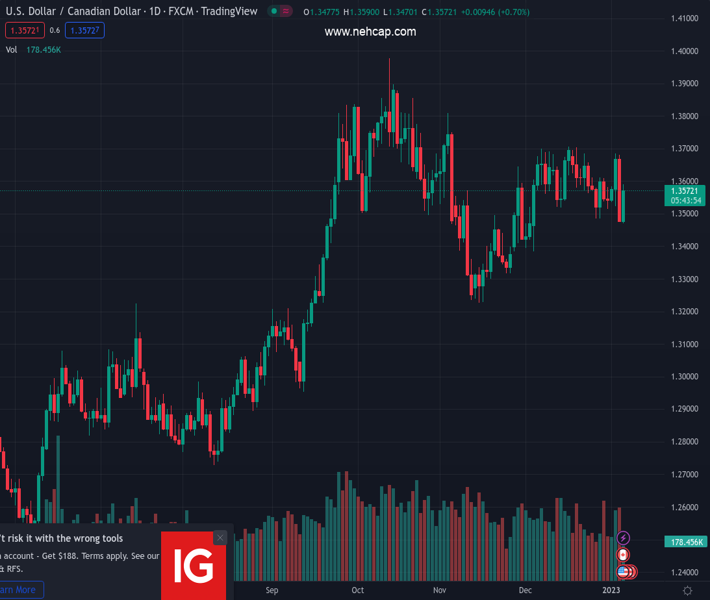Viewport: 710px width, 600px height.
Task: Click the Vol indicator label
Action: [11, 50]
